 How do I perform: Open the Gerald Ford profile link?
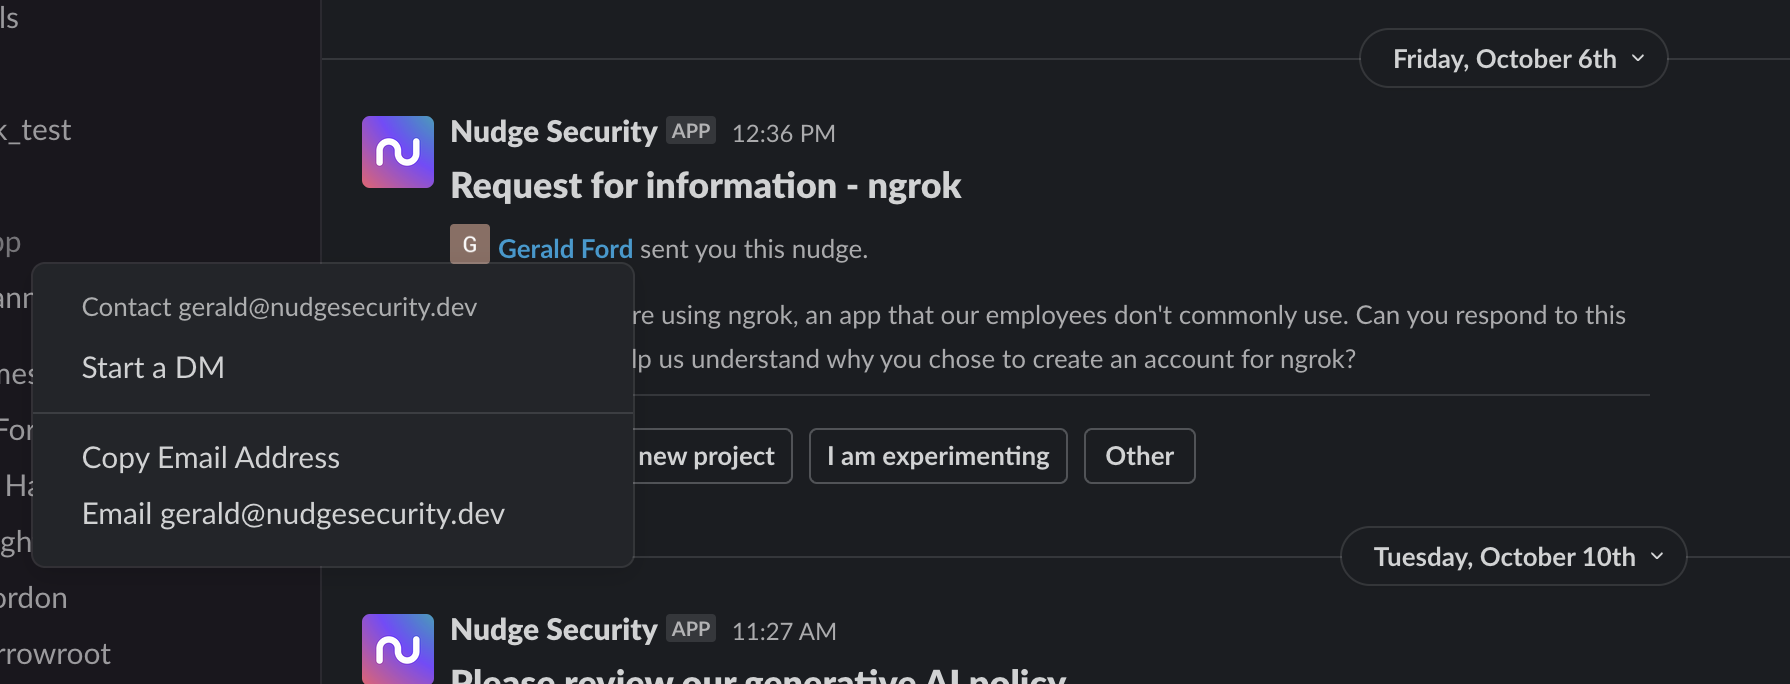[565, 249]
